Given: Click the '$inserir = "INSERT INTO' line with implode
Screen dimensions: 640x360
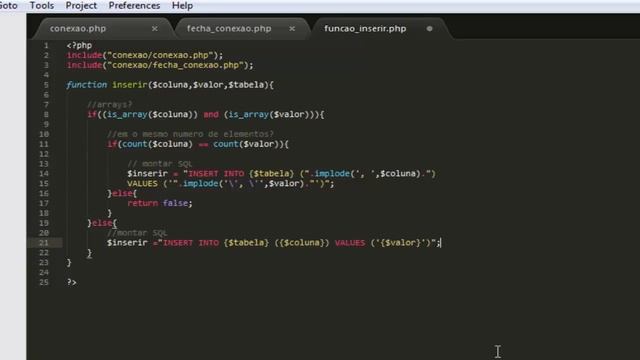Looking at the screenshot, I should click(282, 173).
